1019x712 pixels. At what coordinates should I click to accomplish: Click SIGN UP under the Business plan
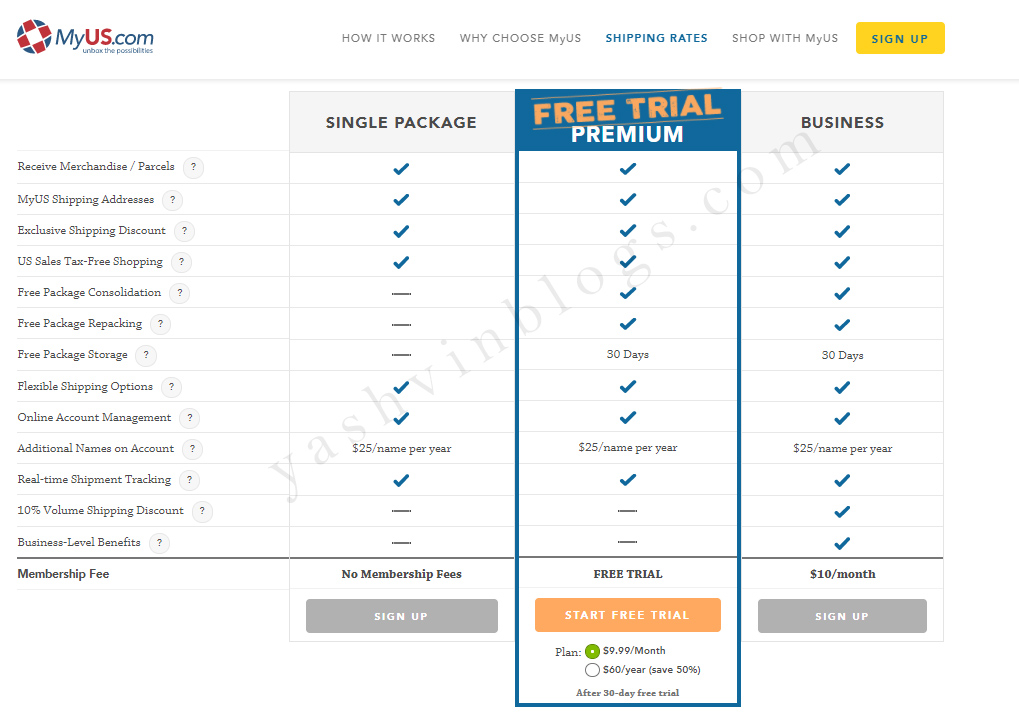(x=842, y=616)
